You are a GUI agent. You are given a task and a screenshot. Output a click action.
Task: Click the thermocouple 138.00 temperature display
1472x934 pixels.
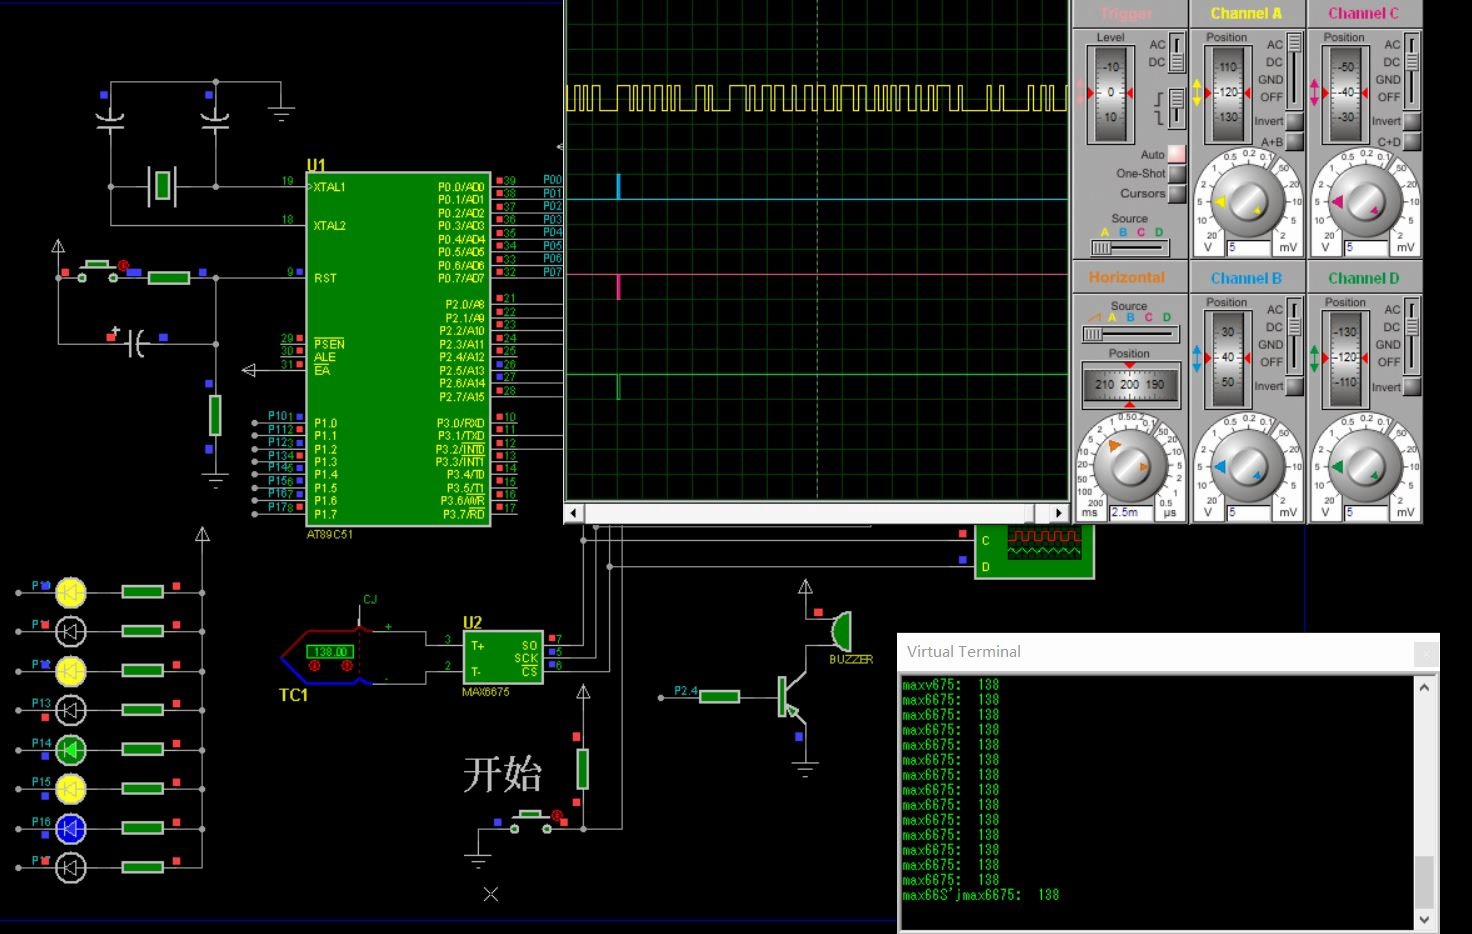[x=330, y=652]
